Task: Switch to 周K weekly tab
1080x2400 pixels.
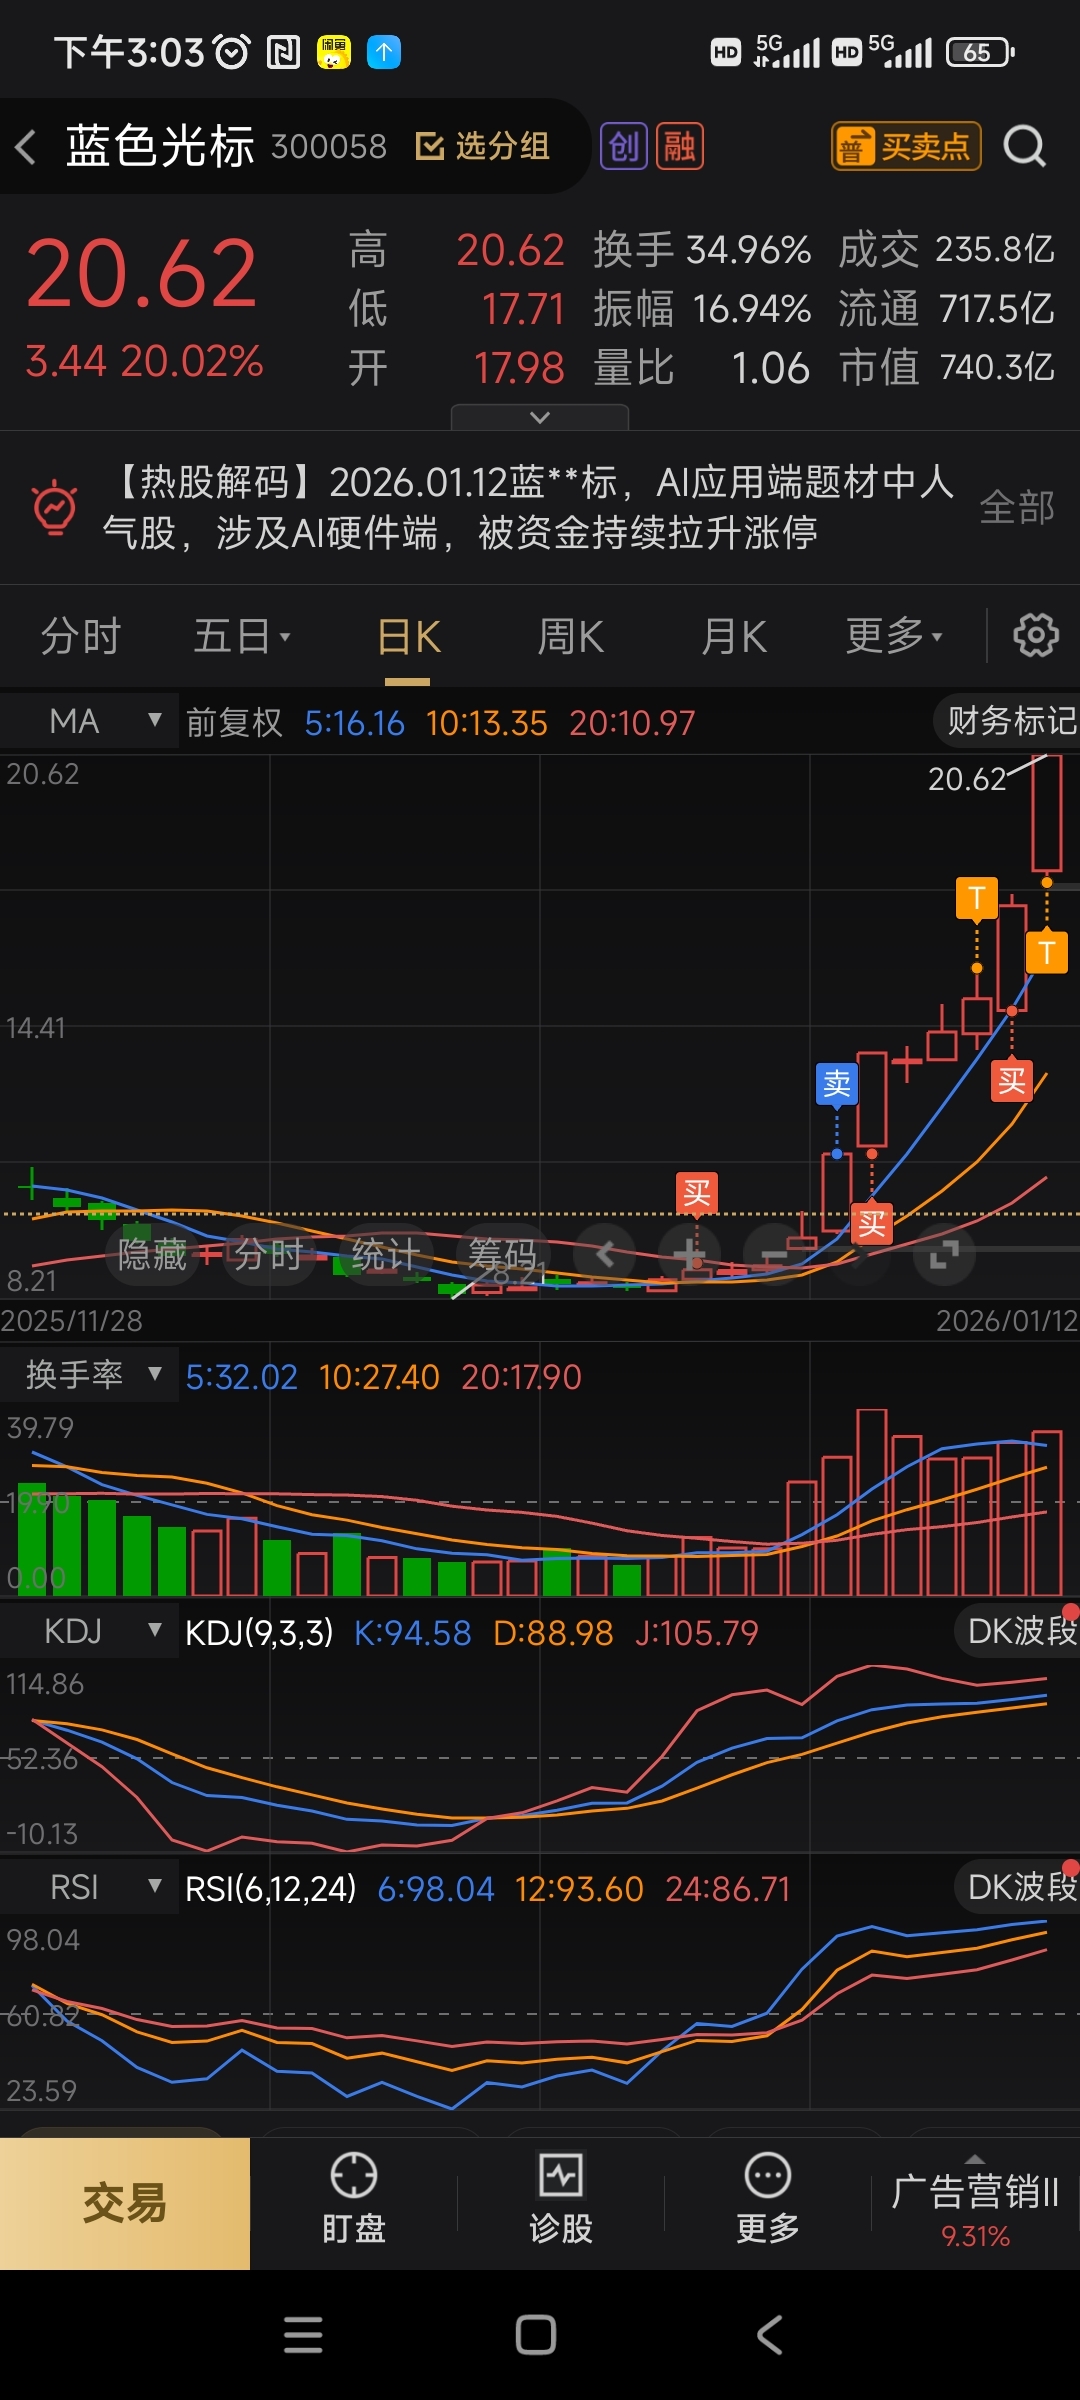Action: (570, 636)
